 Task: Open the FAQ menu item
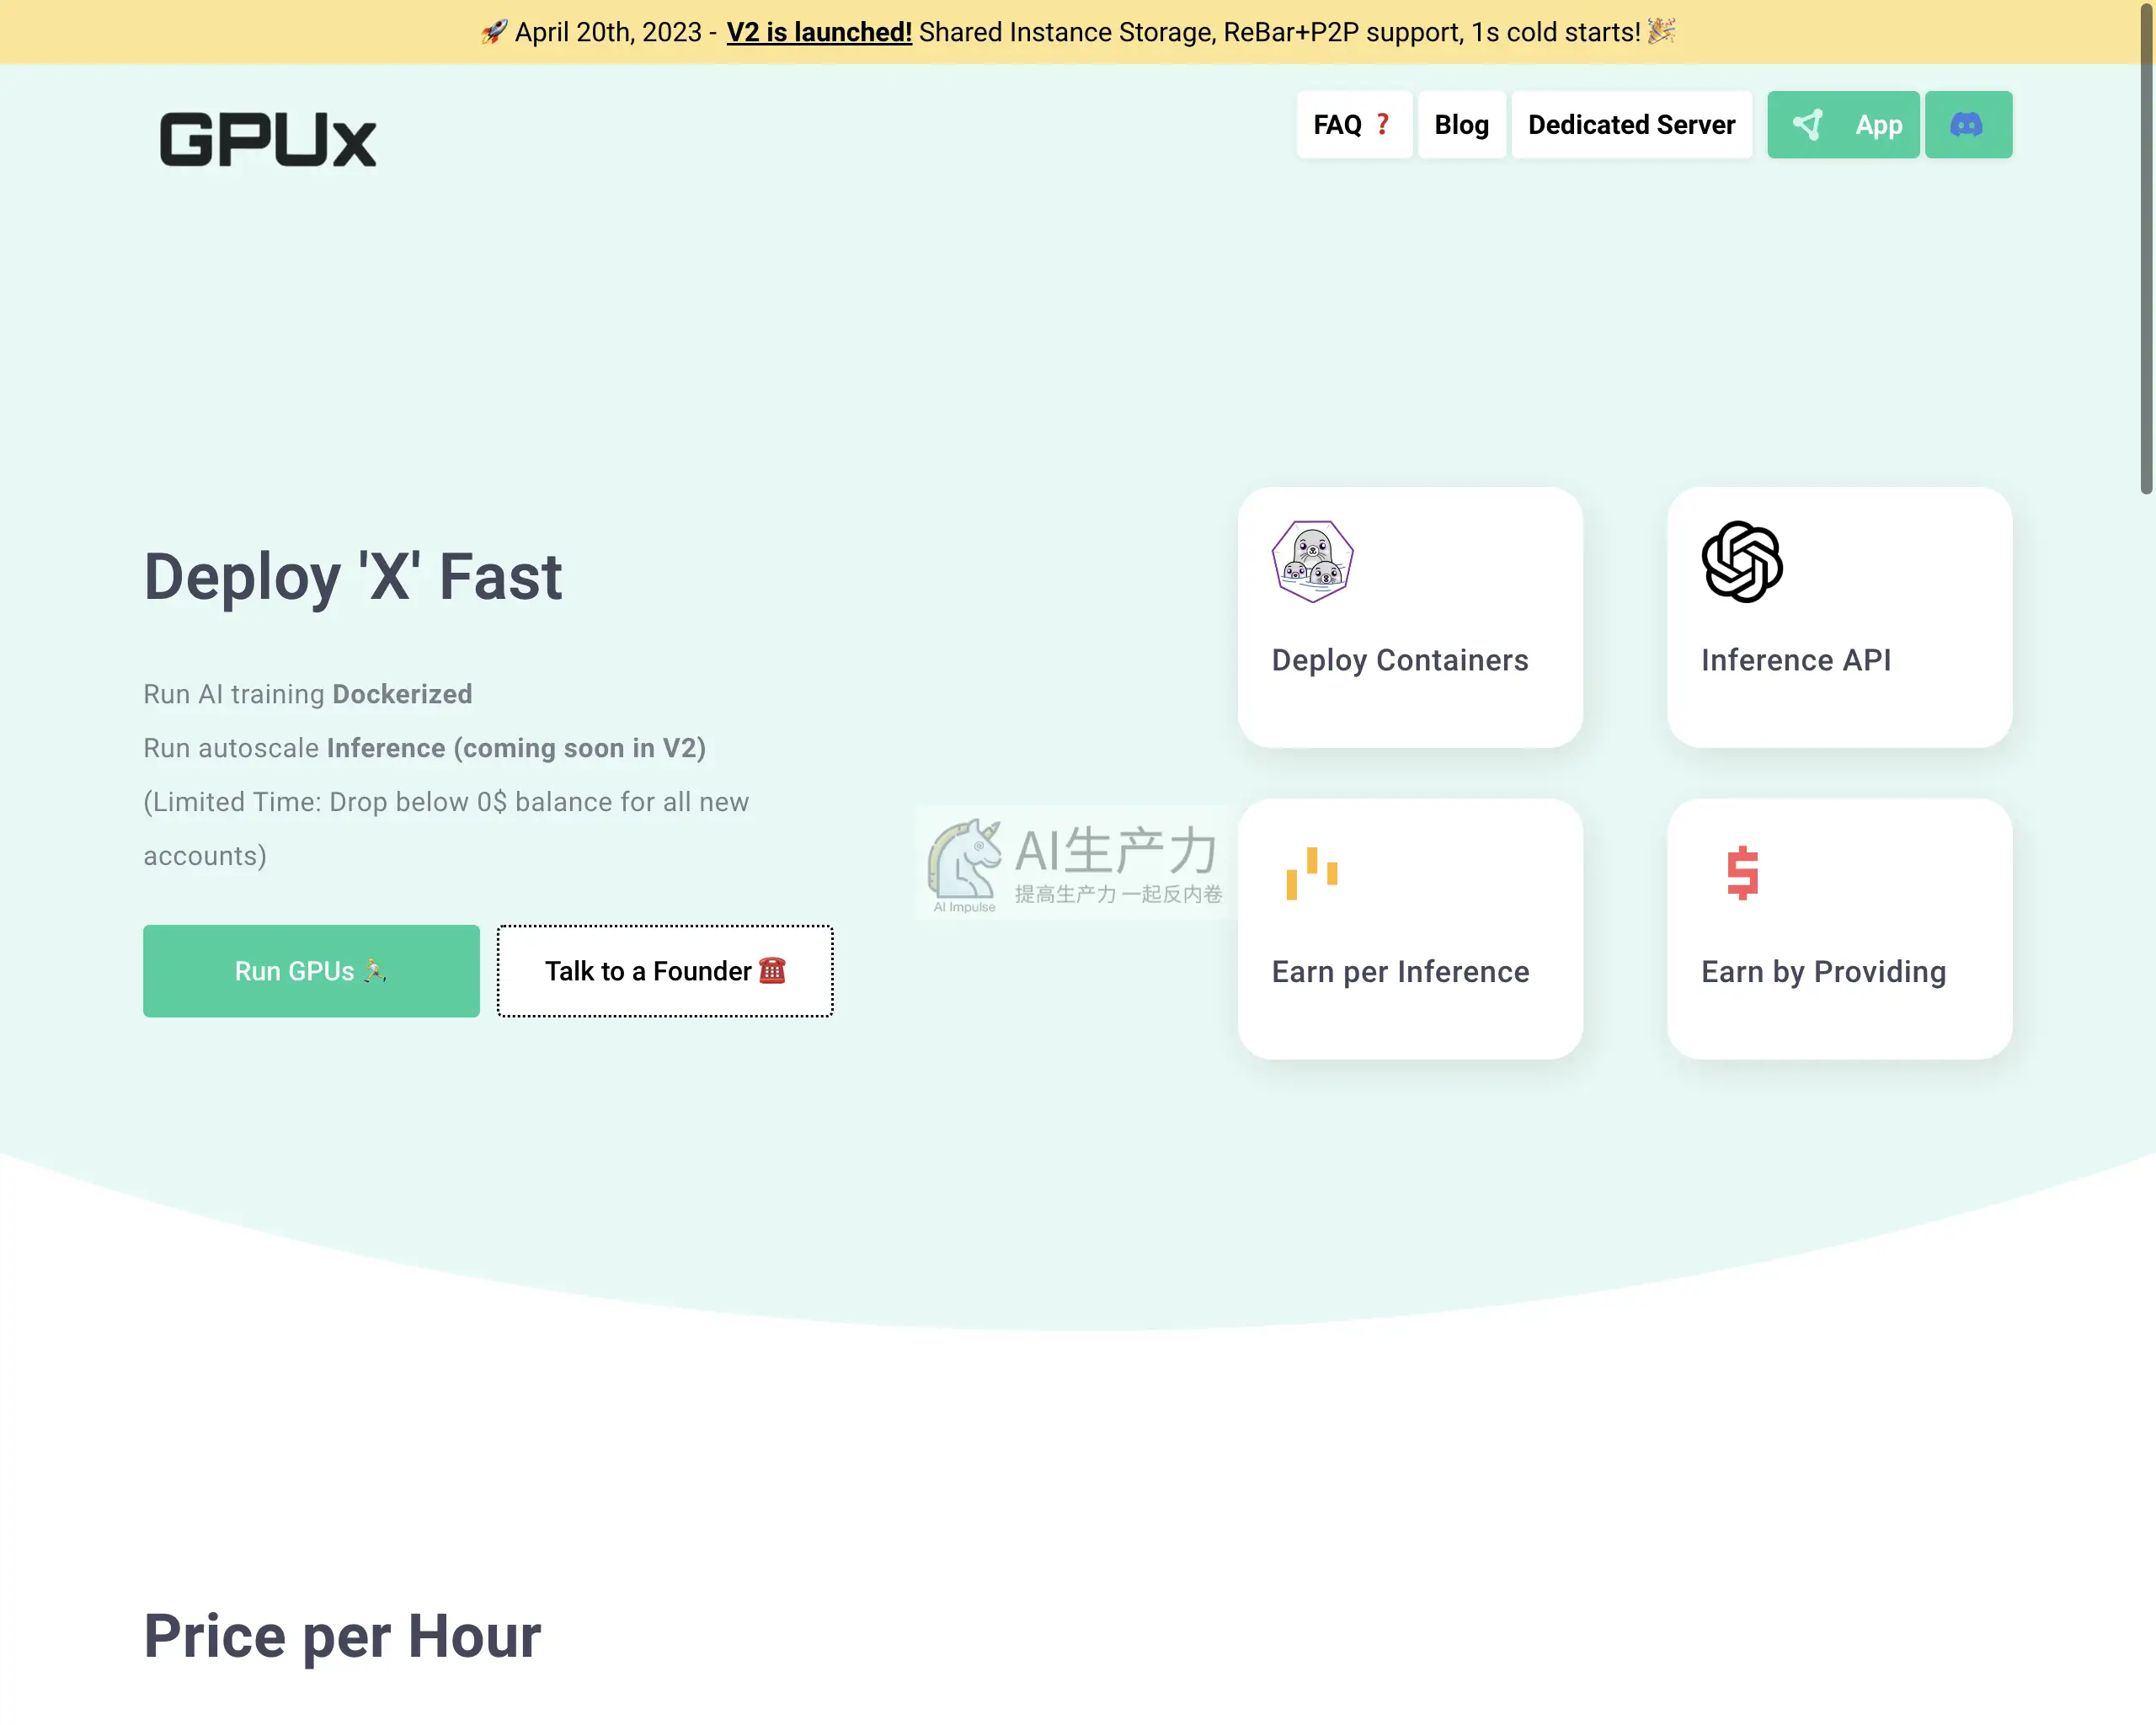(x=1354, y=125)
